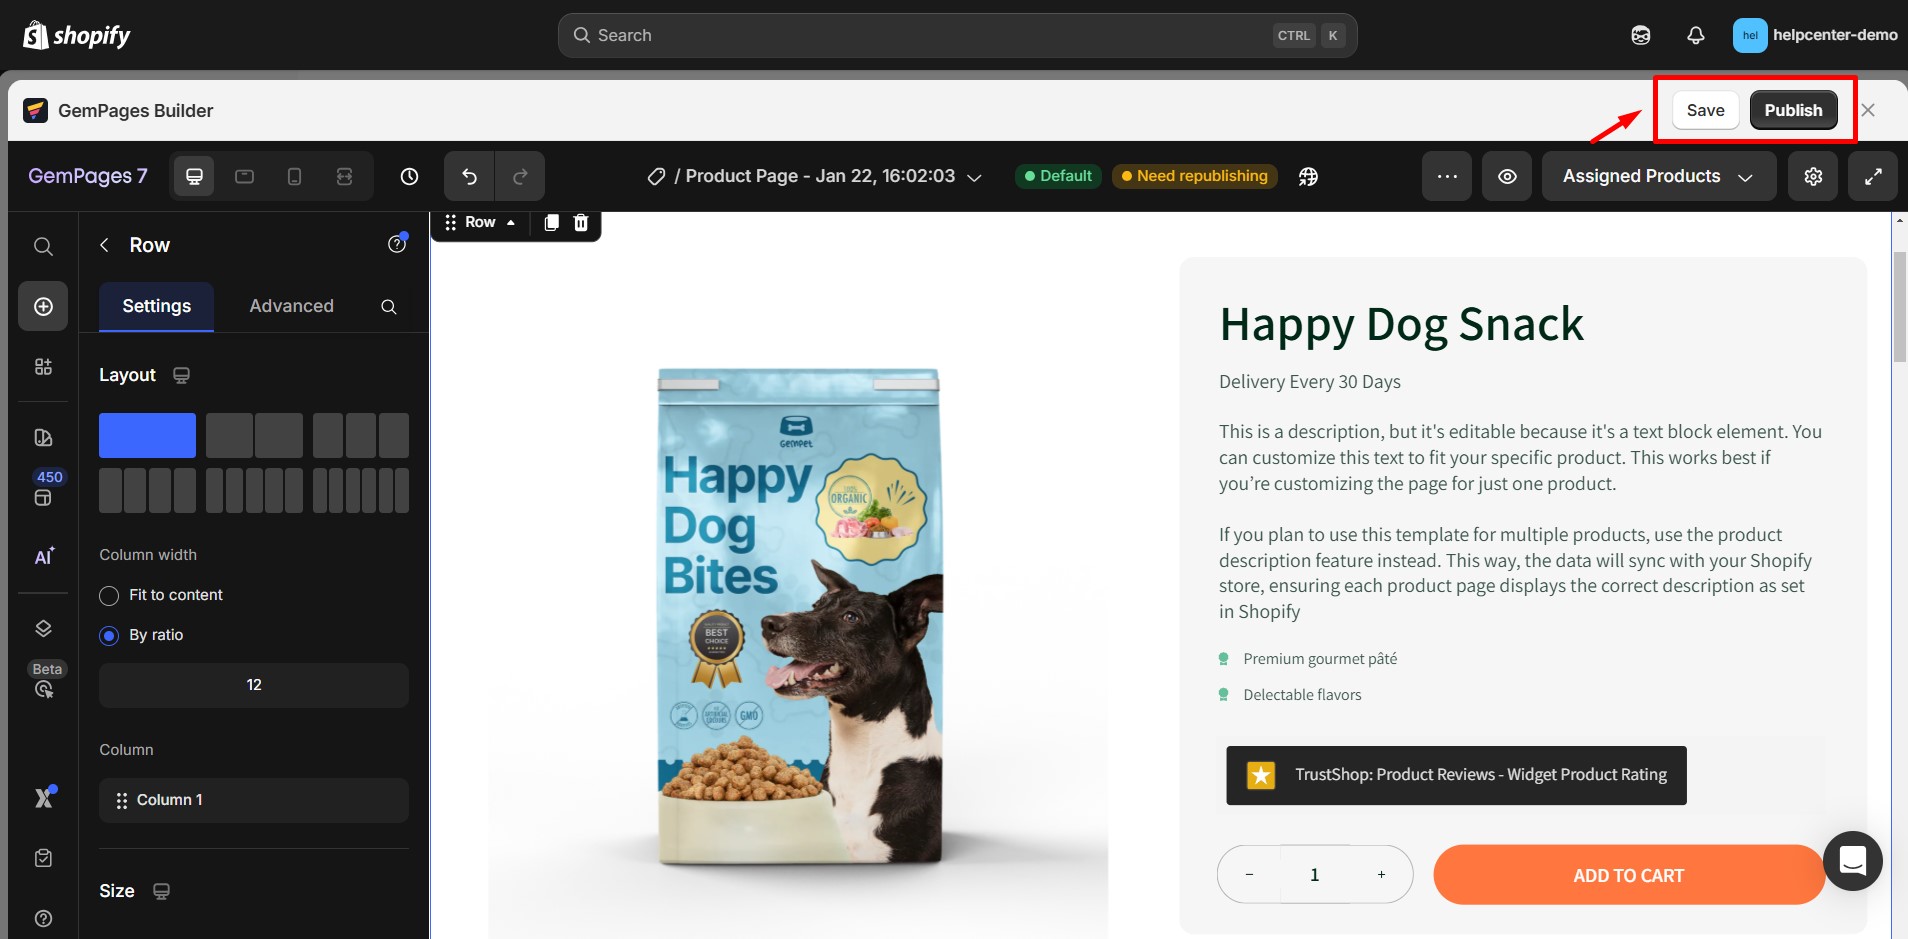Click the Save button
This screenshot has height=939, width=1908.
pyautogui.click(x=1705, y=110)
